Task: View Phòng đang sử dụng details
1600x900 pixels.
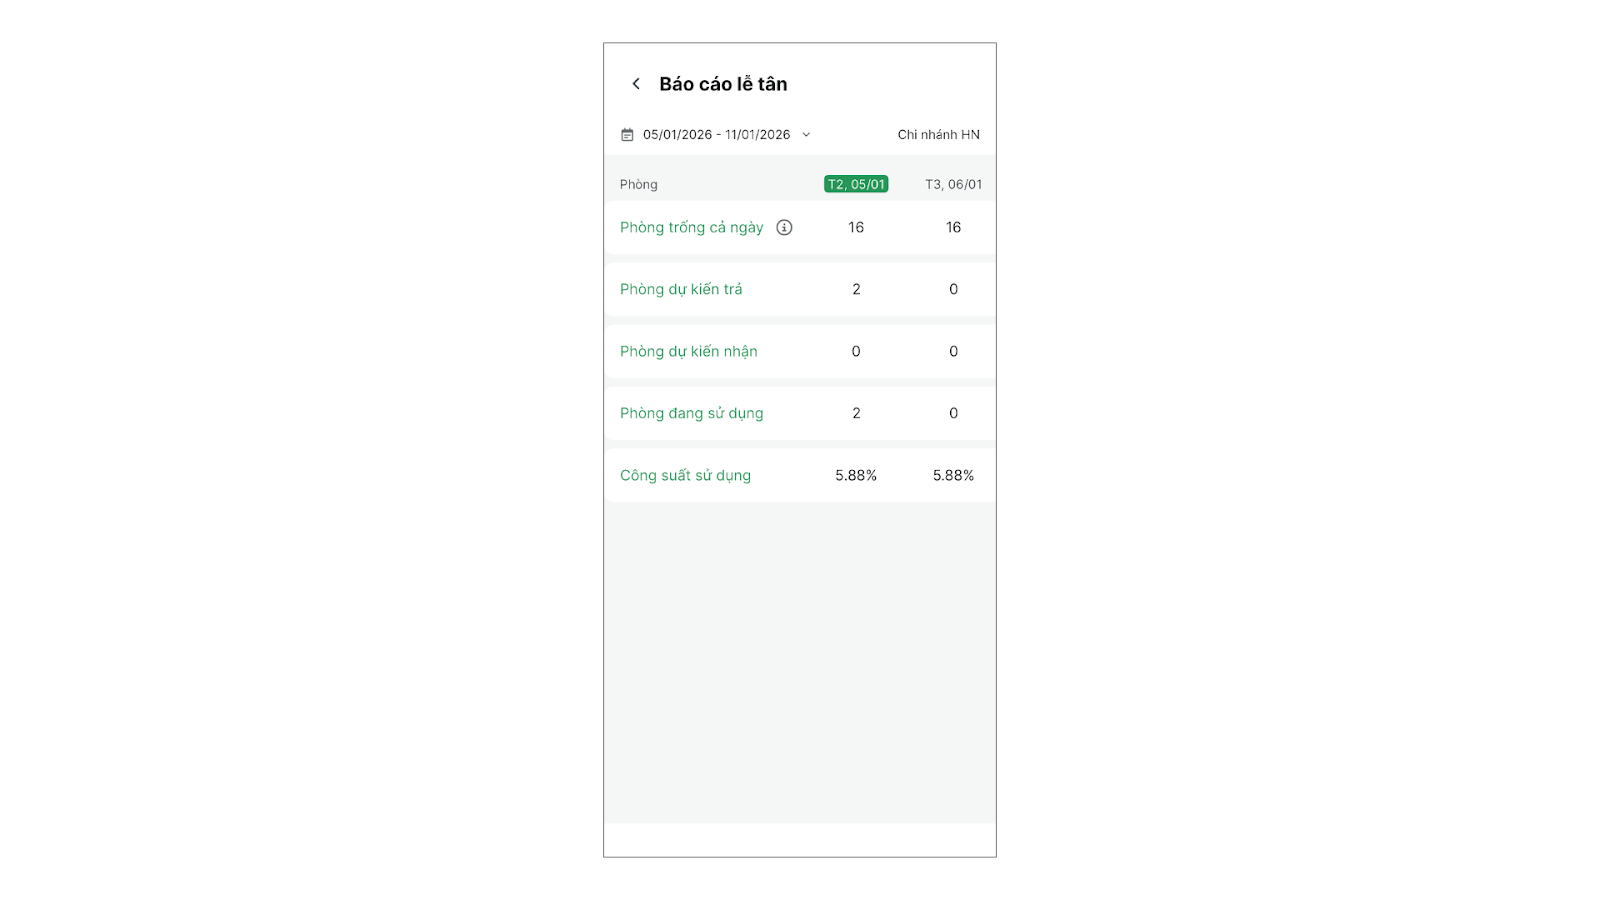Action: point(691,414)
